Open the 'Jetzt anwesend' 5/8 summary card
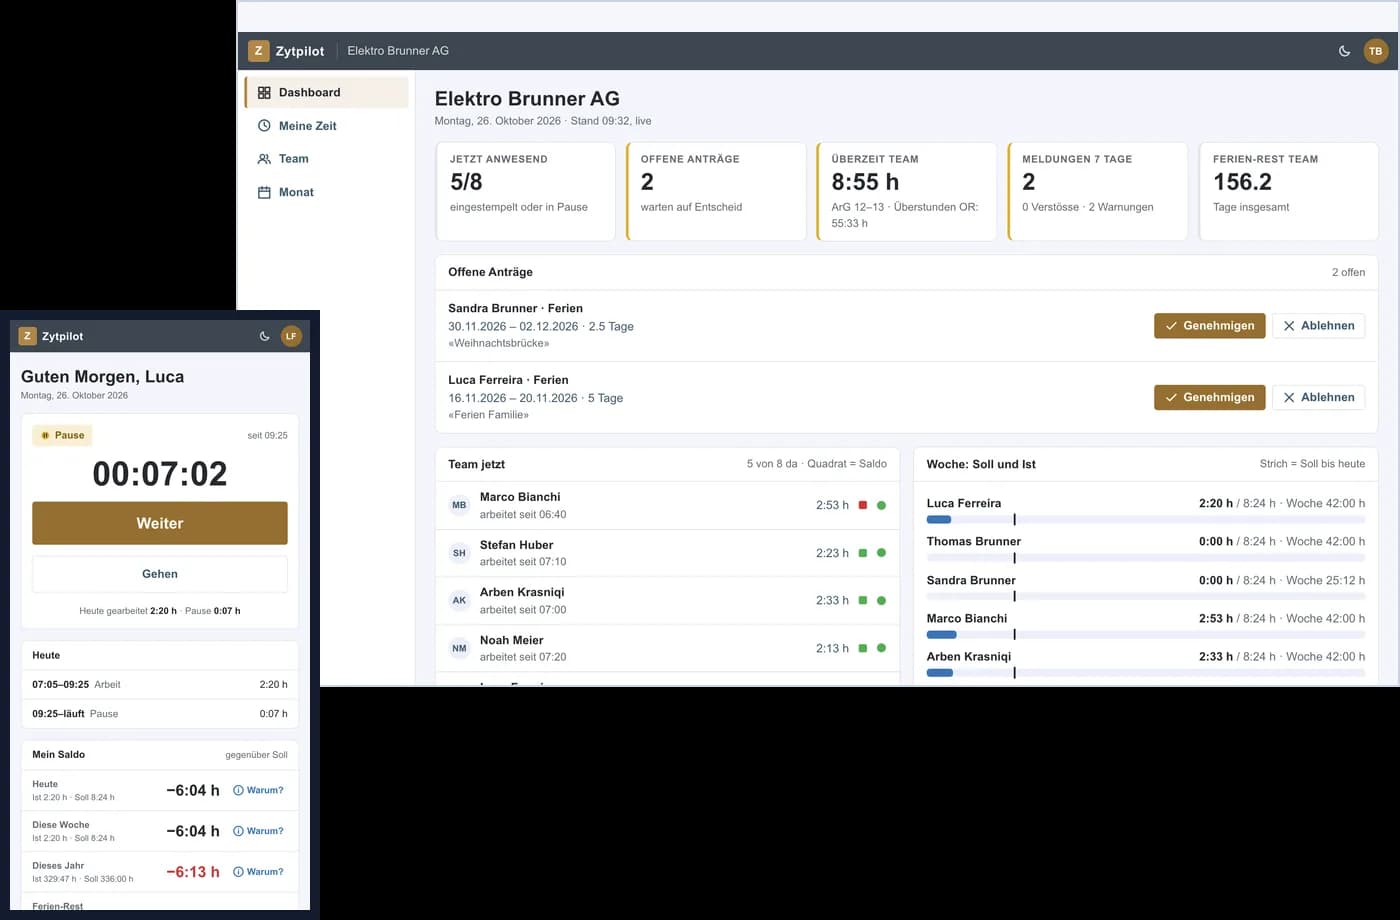Viewport: 1400px width, 920px height. point(526,192)
